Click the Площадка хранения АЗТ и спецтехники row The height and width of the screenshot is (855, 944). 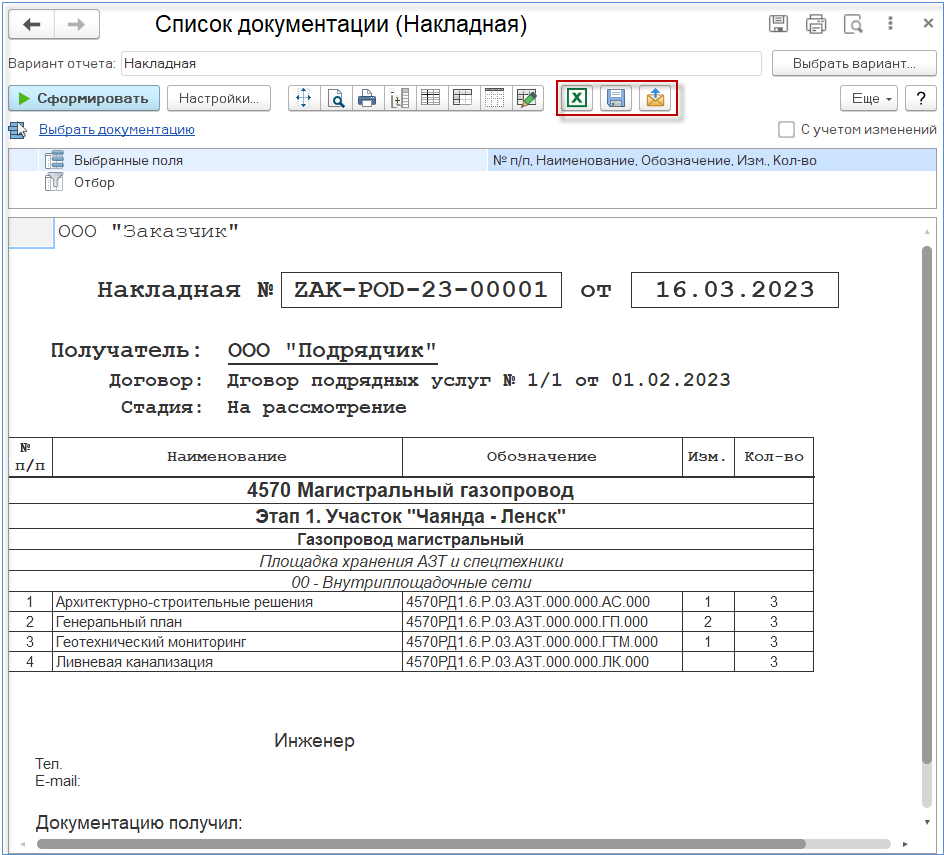click(x=411, y=561)
